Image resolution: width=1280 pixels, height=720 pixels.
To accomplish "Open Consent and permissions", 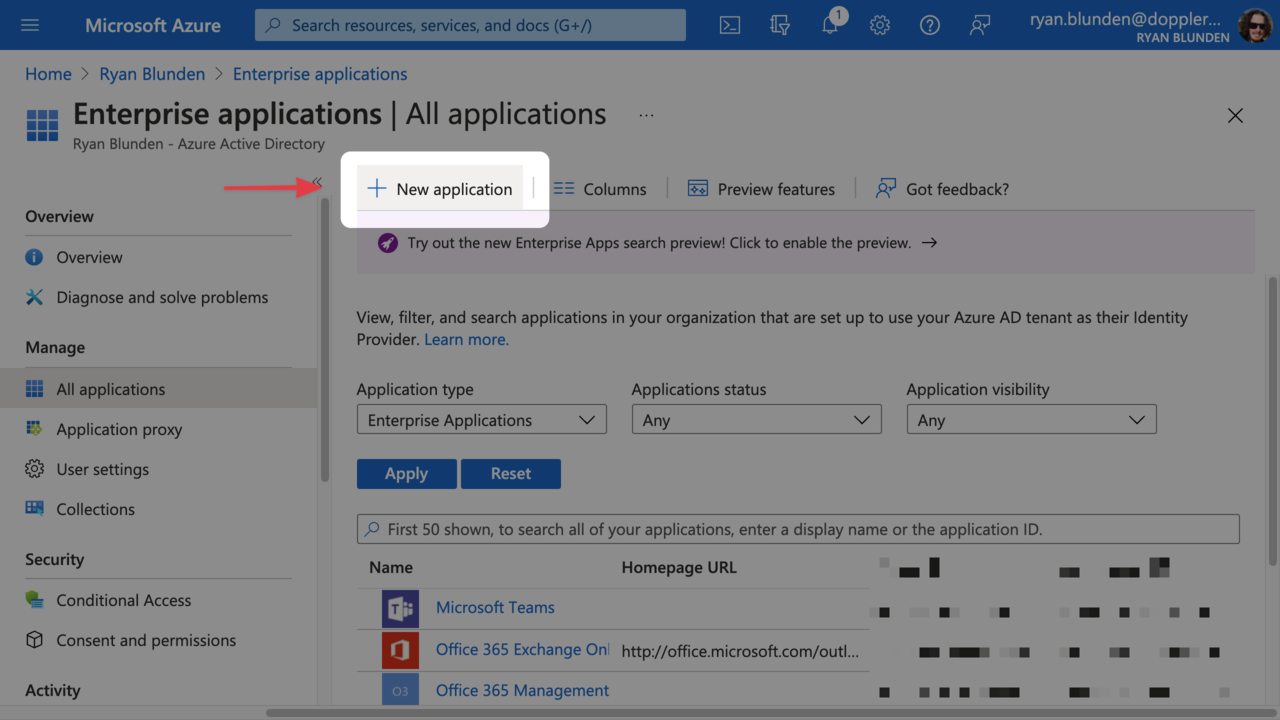I will coord(146,640).
